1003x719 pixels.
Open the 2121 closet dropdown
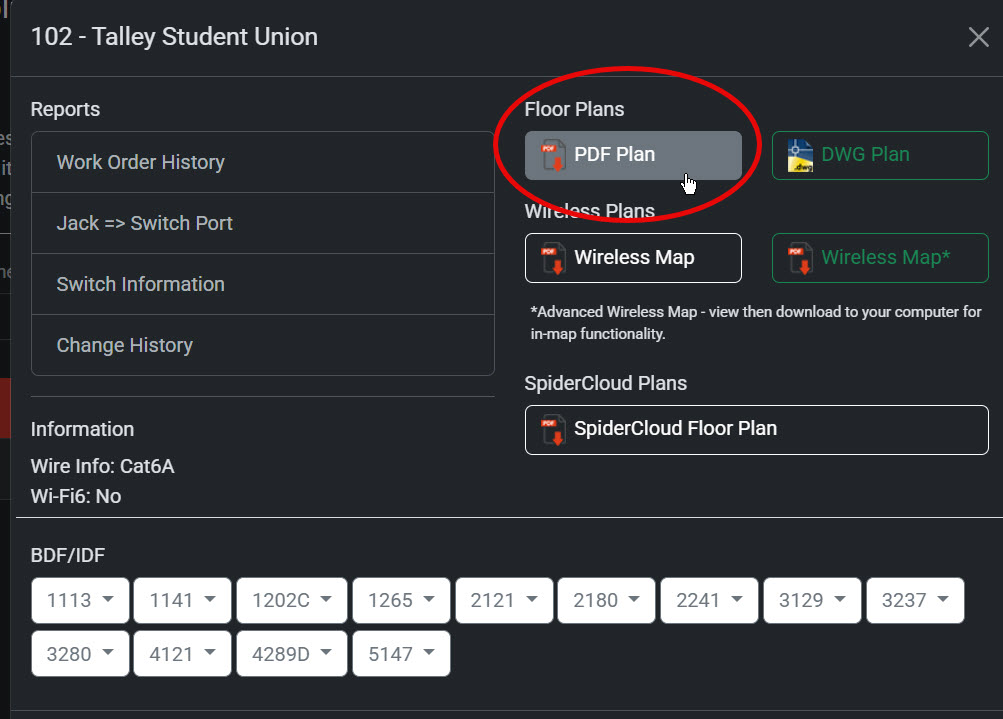pyautogui.click(x=504, y=600)
